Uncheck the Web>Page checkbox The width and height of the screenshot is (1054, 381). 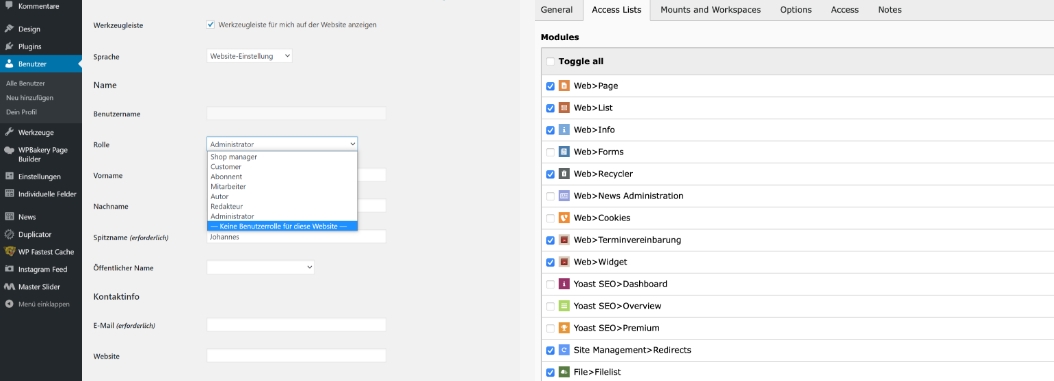[x=551, y=86]
